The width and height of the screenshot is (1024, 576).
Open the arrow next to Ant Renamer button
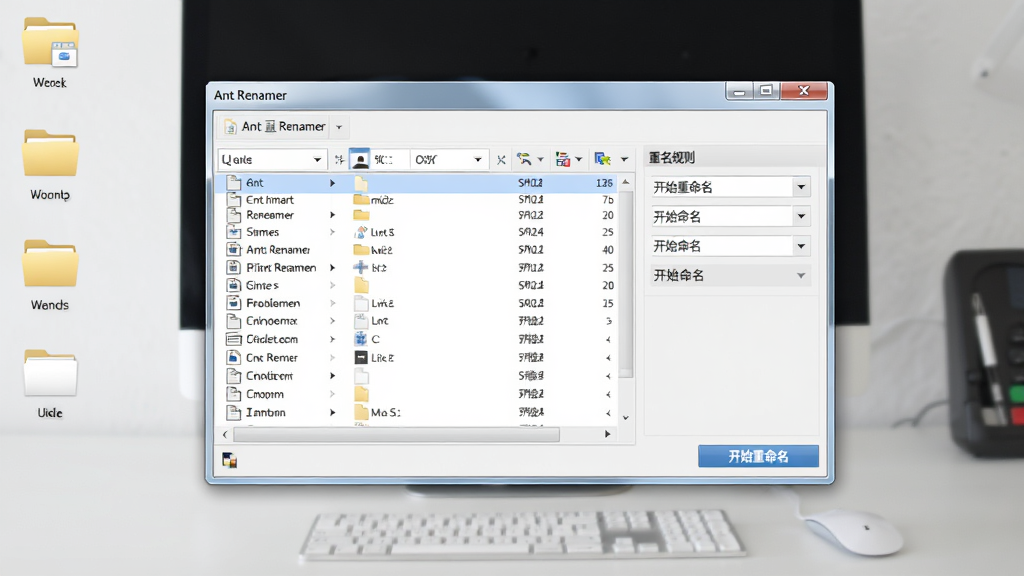click(339, 127)
